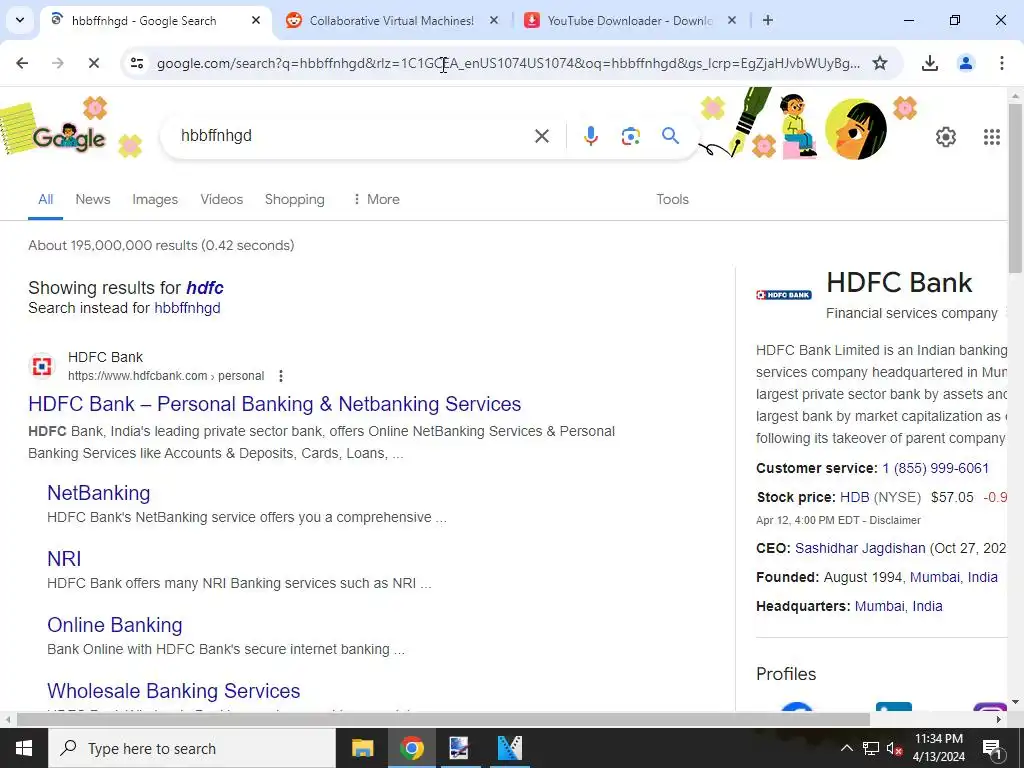Open the Headquarters Mumbai, India link
Screen dimensions: 1024x768
coord(899,606)
